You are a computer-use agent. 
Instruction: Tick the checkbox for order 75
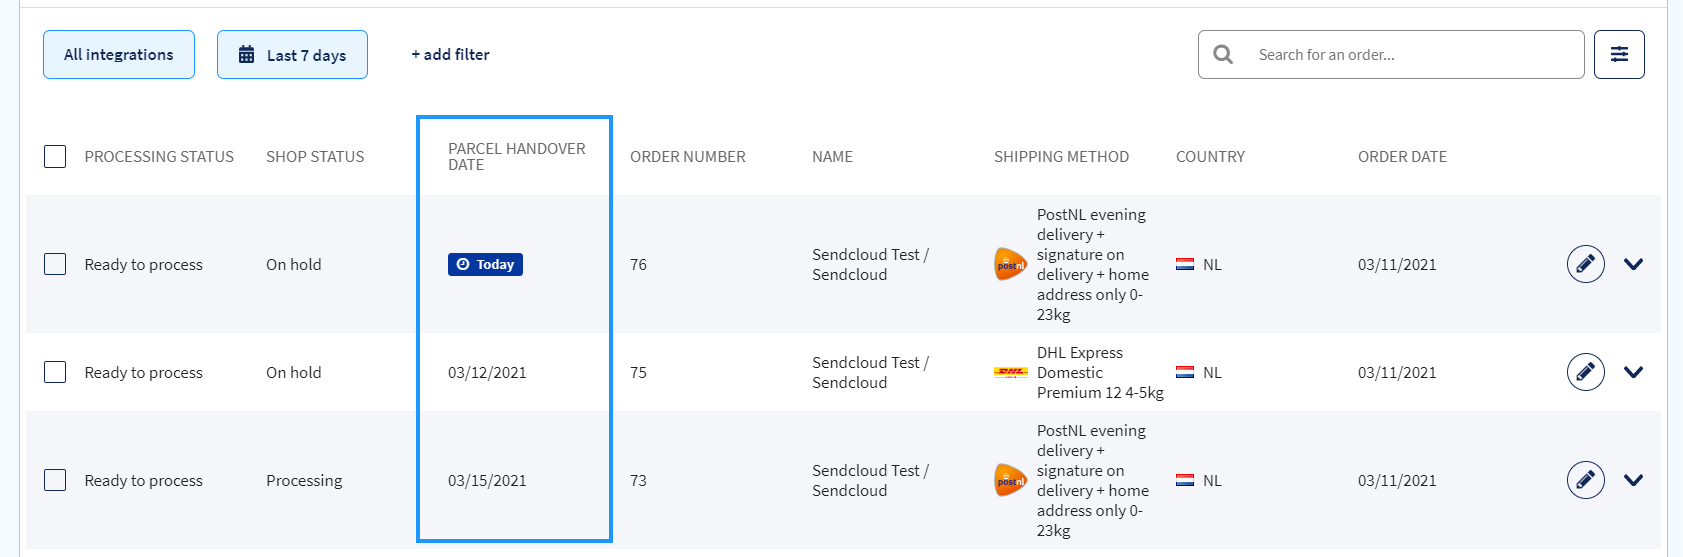[55, 372]
